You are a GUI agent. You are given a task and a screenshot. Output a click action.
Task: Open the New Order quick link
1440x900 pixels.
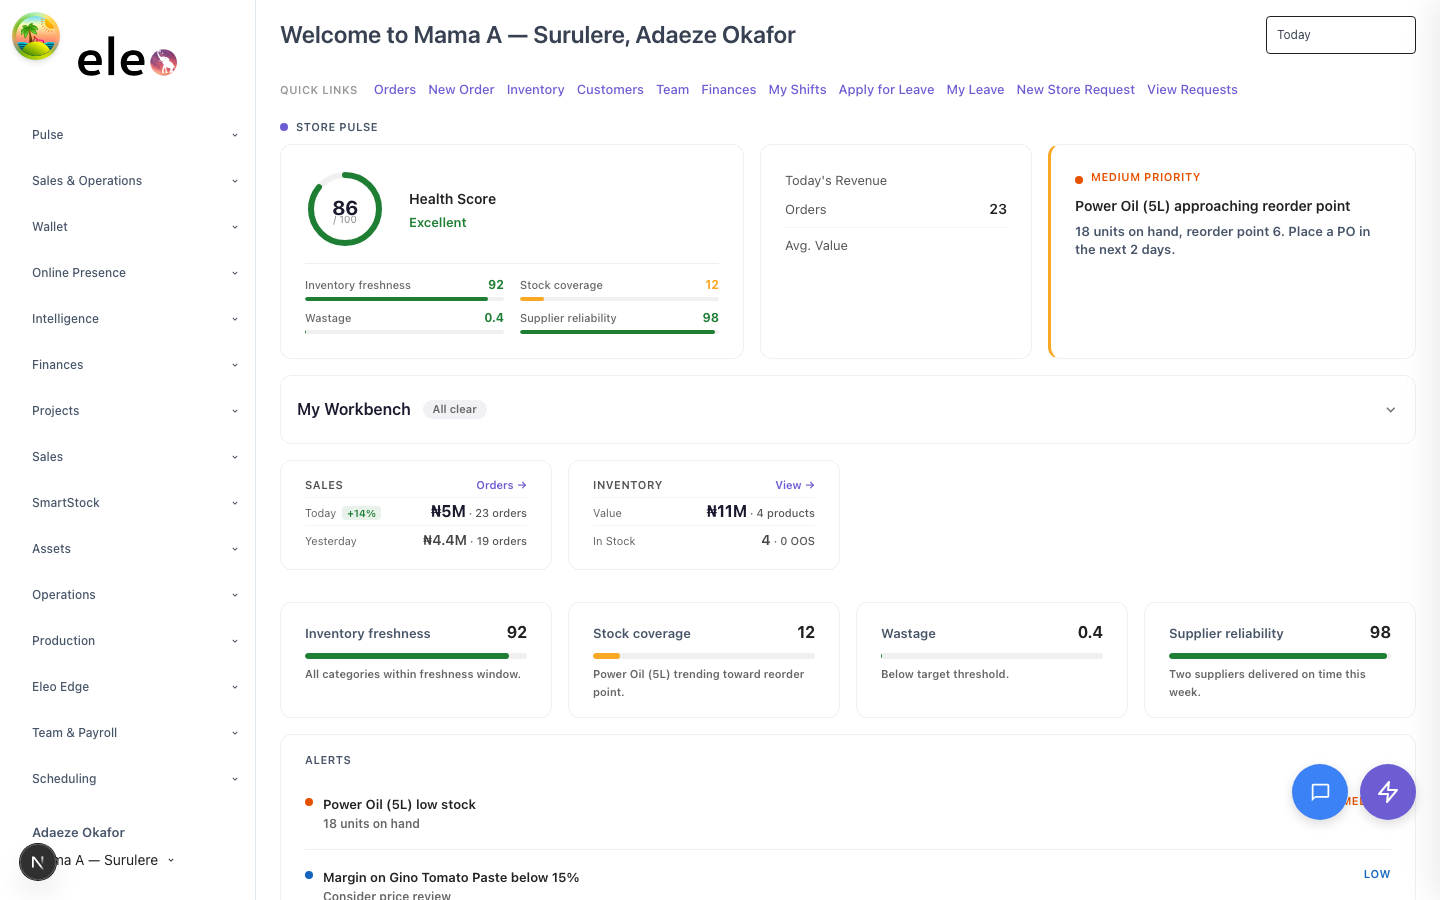coord(461,90)
